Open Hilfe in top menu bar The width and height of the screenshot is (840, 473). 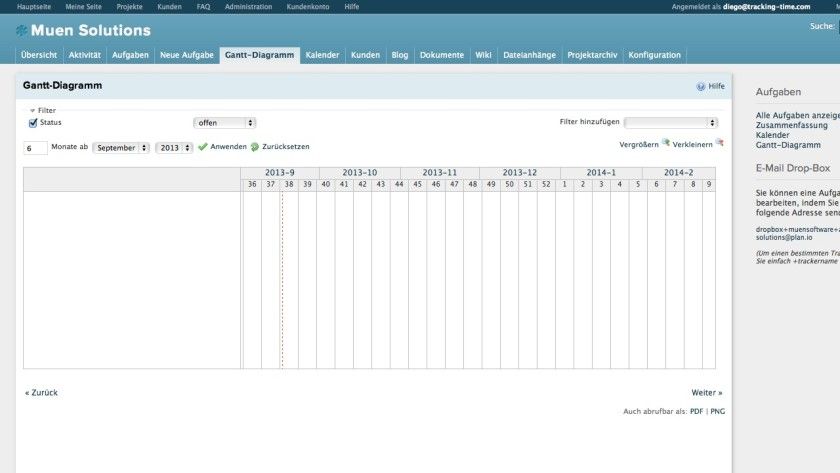tap(351, 7)
